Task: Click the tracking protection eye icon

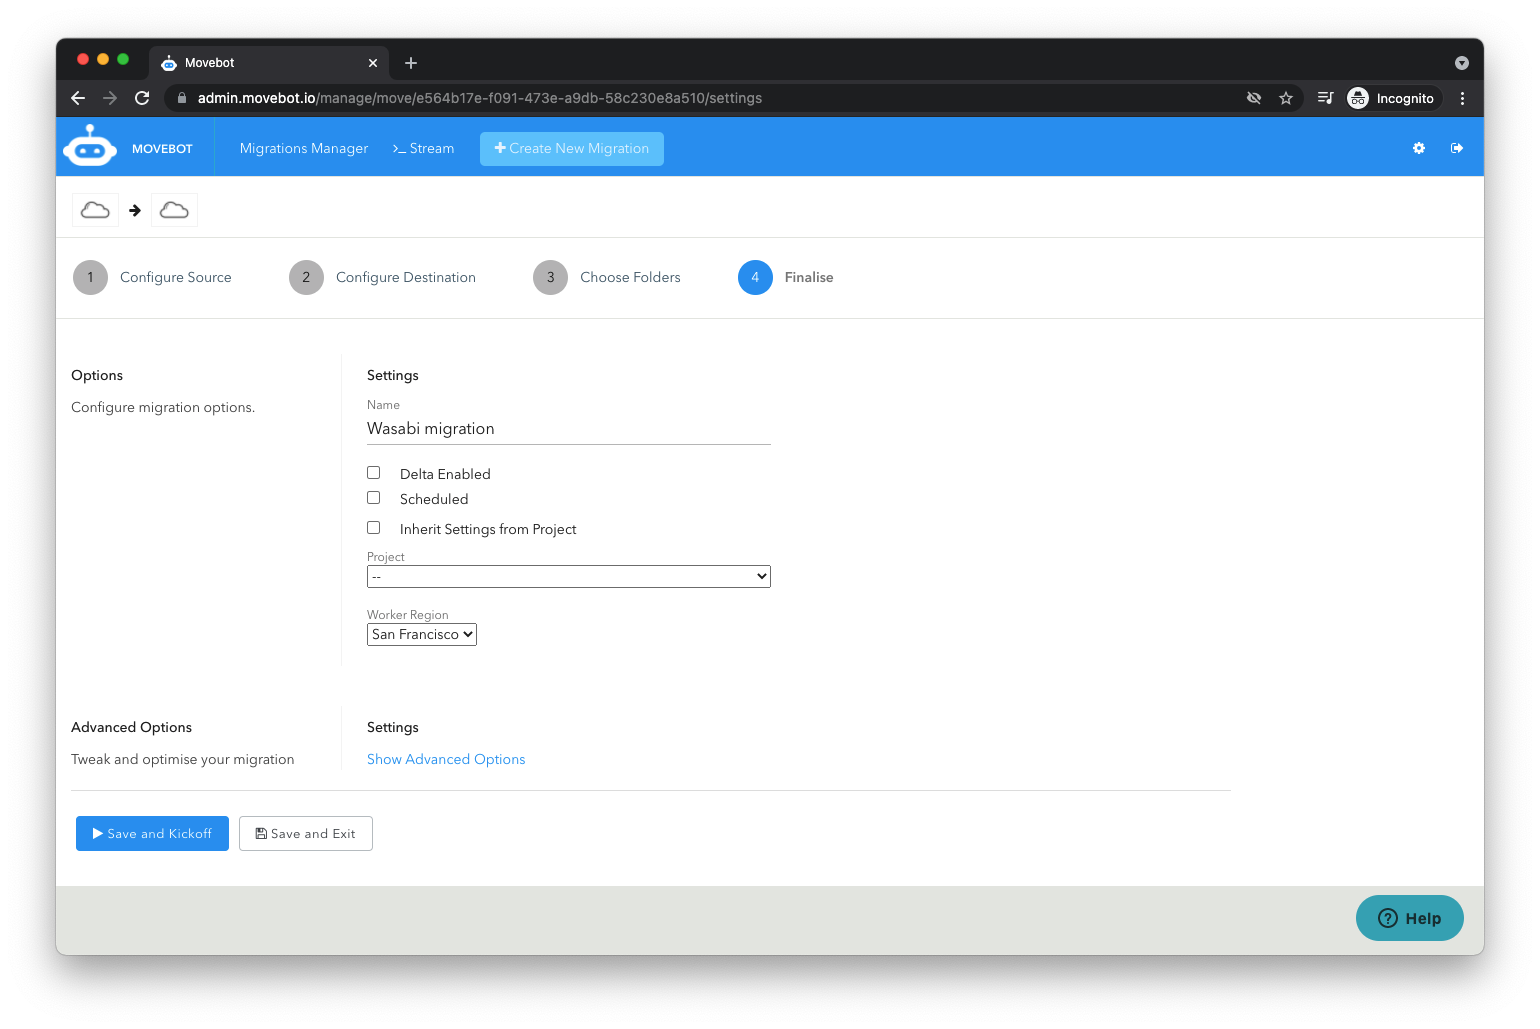Action: (1254, 98)
